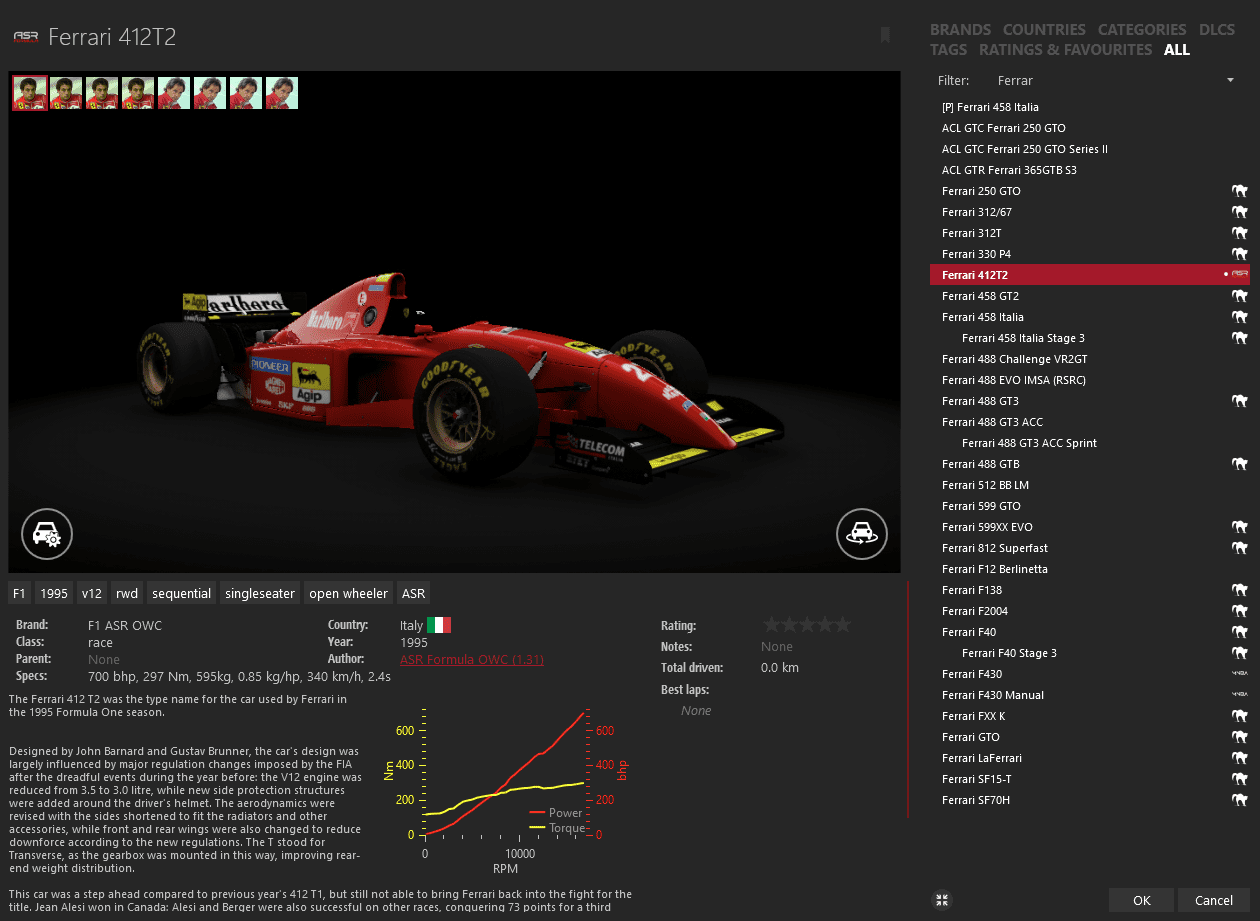Image resolution: width=1260 pixels, height=921 pixels.
Task: Switch to the COUNTRIES tab
Action: click(x=1044, y=30)
